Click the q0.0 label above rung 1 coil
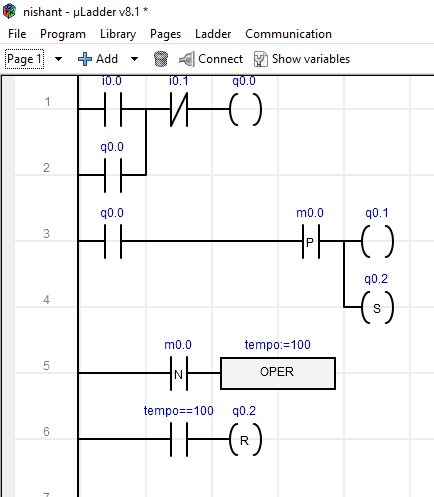The width and height of the screenshot is (434, 497). tap(244, 81)
